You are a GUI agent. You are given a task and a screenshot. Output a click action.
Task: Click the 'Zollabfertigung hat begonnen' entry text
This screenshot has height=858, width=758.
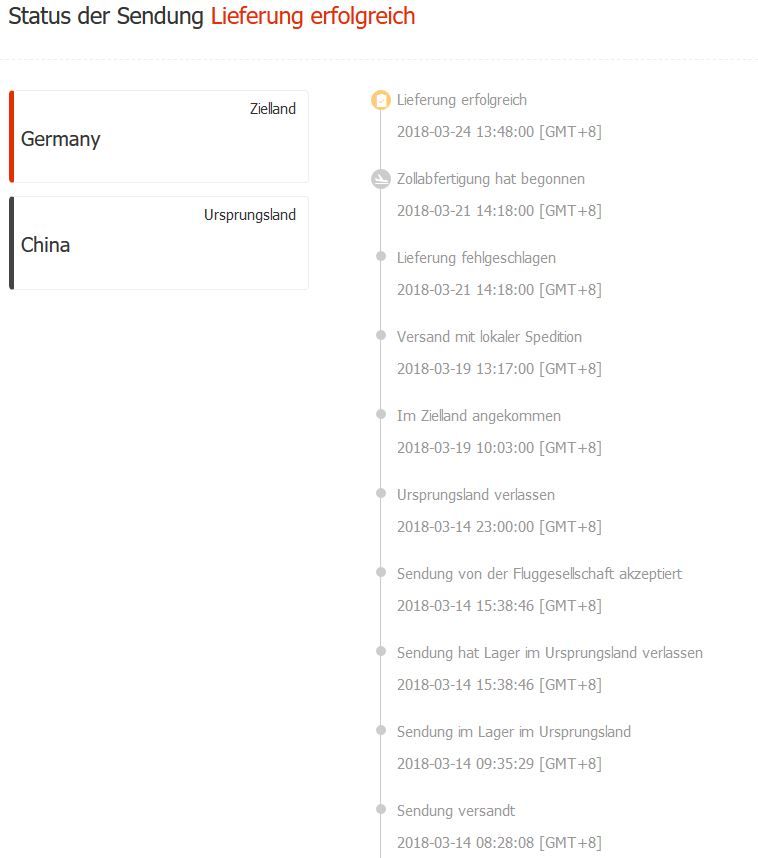click(x=490, y=179)
